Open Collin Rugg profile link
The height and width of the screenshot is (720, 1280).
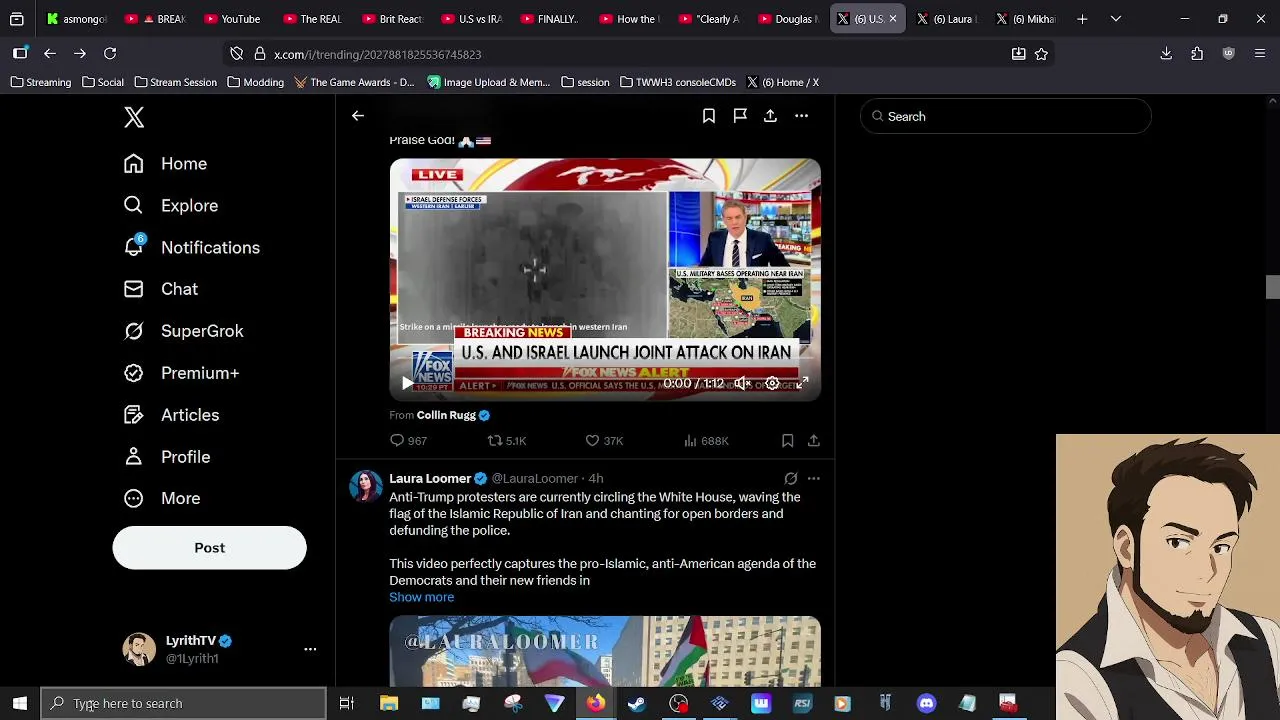tap(446, 415)
